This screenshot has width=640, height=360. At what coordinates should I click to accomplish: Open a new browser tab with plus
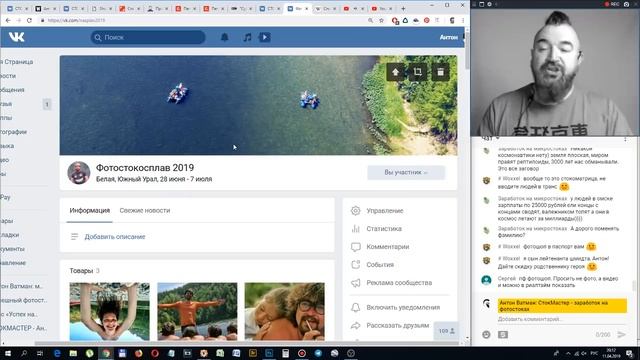[403, 8]
